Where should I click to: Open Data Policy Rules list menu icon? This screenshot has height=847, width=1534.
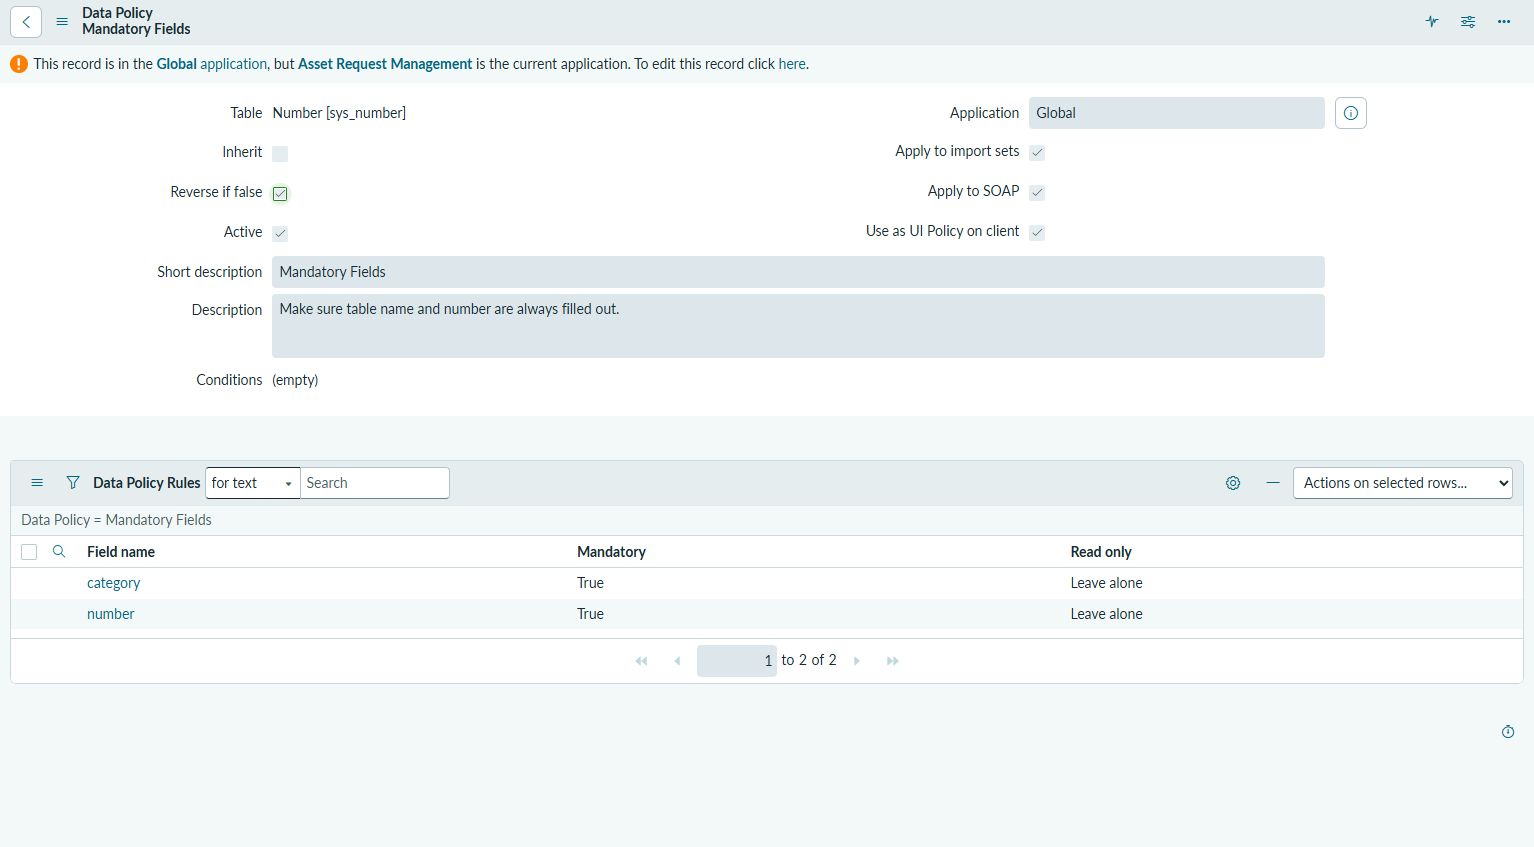pyautogui.click(x=37, y=483)
